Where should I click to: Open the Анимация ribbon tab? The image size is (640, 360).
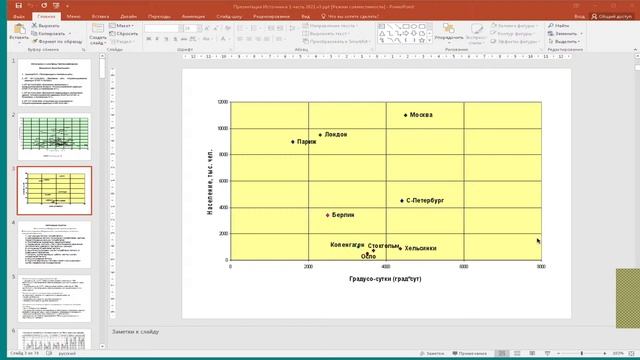pos(193,17)
